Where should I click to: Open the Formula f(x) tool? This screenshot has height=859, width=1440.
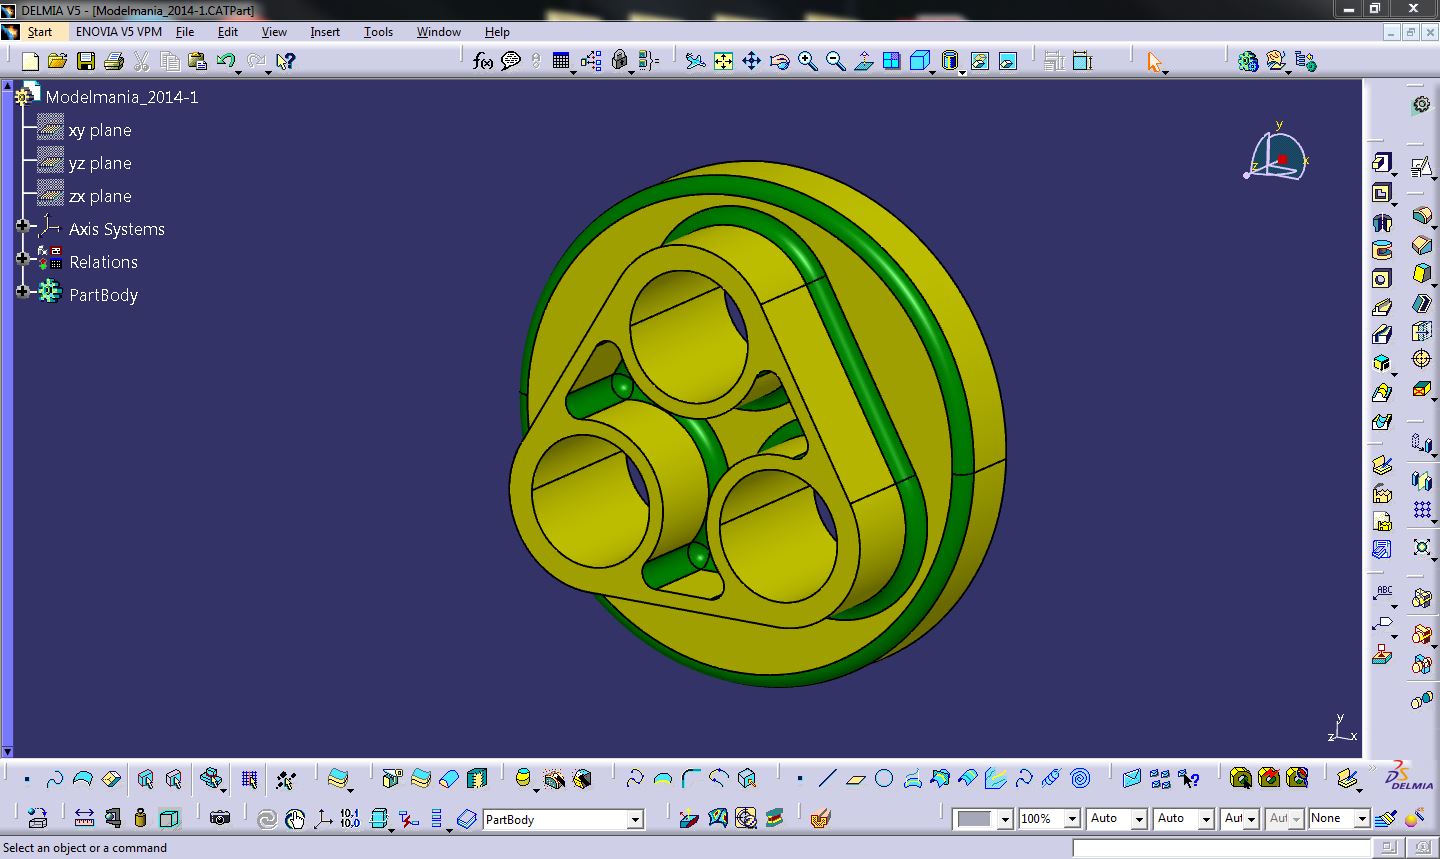(482, 61)
